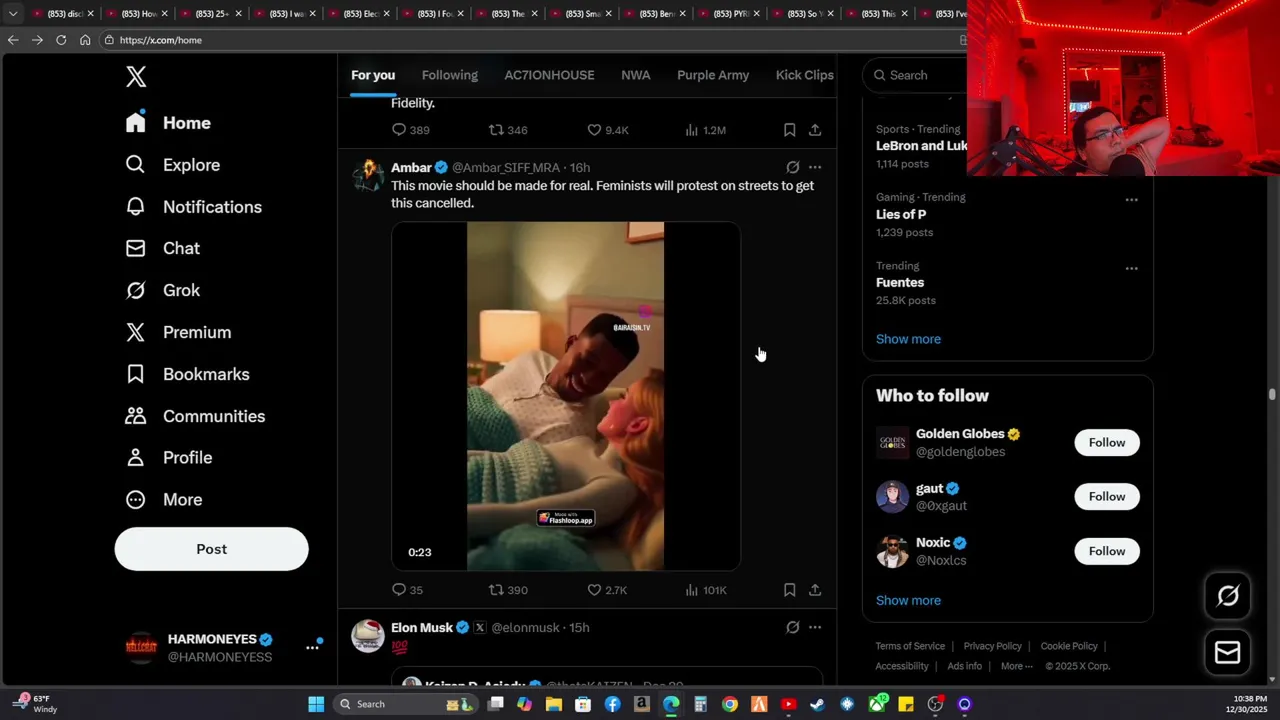This screenshot has width=1280, height=720.
Task: Open the Home section
Action: (x=168, y=123)
